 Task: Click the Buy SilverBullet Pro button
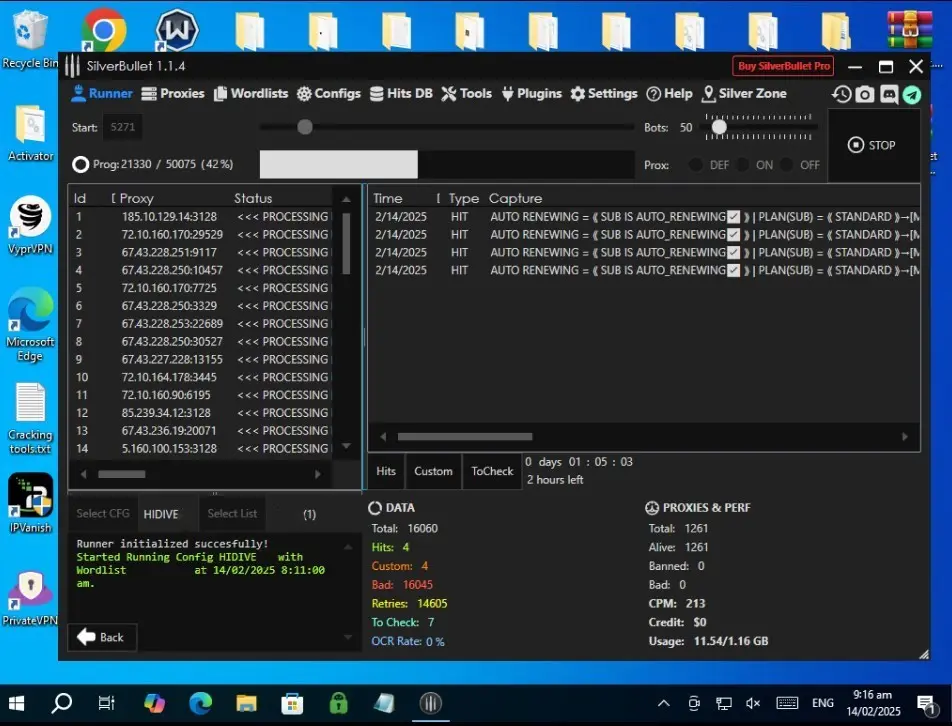pyautogui.click(x=783, y=66)
